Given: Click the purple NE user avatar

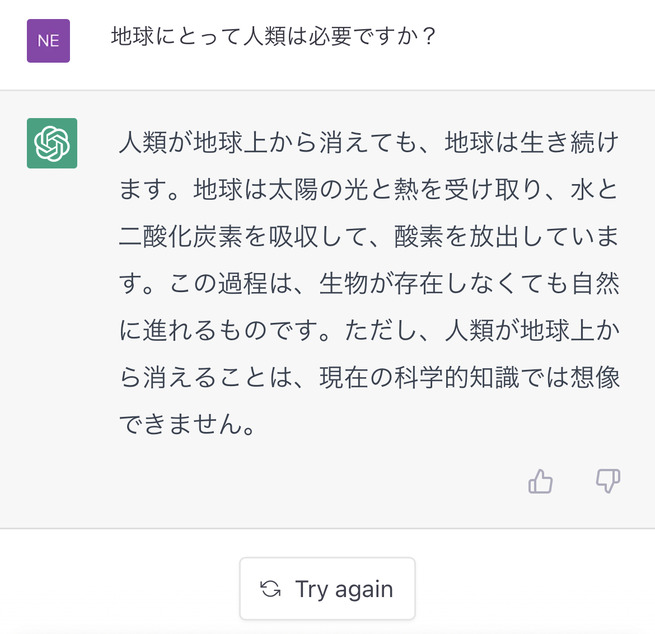Looking at the screenshot, I should tap(48, 41).
